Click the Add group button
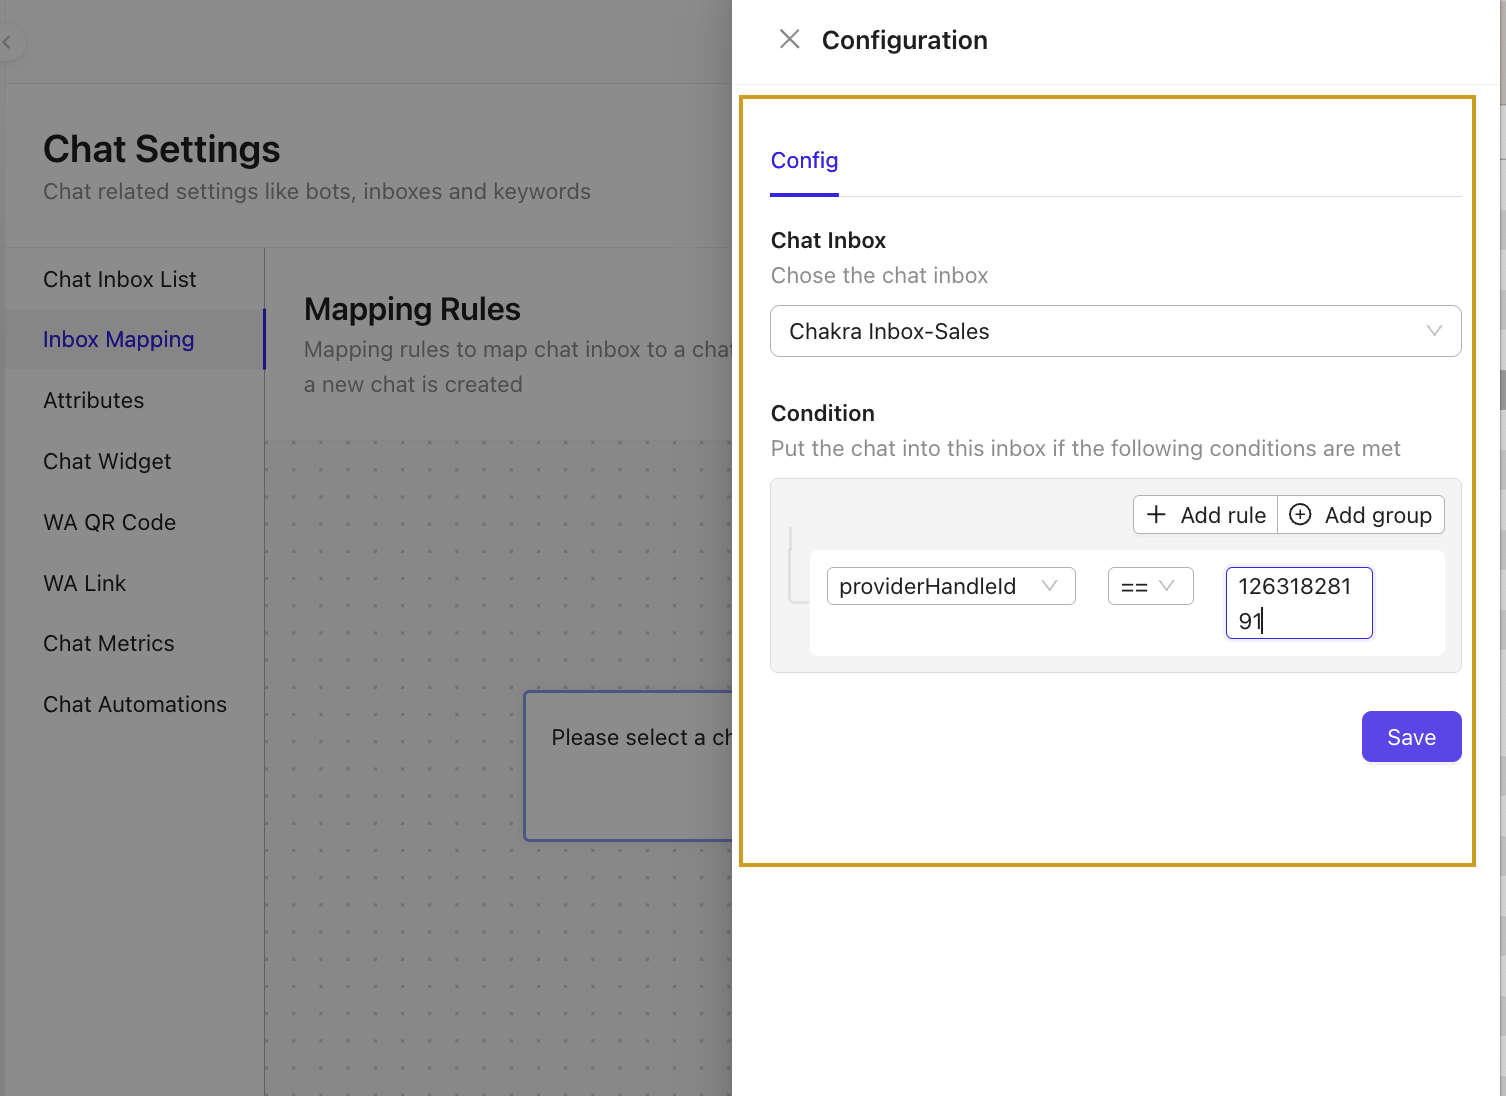 pyautogui.click(x=1362, y=515)
